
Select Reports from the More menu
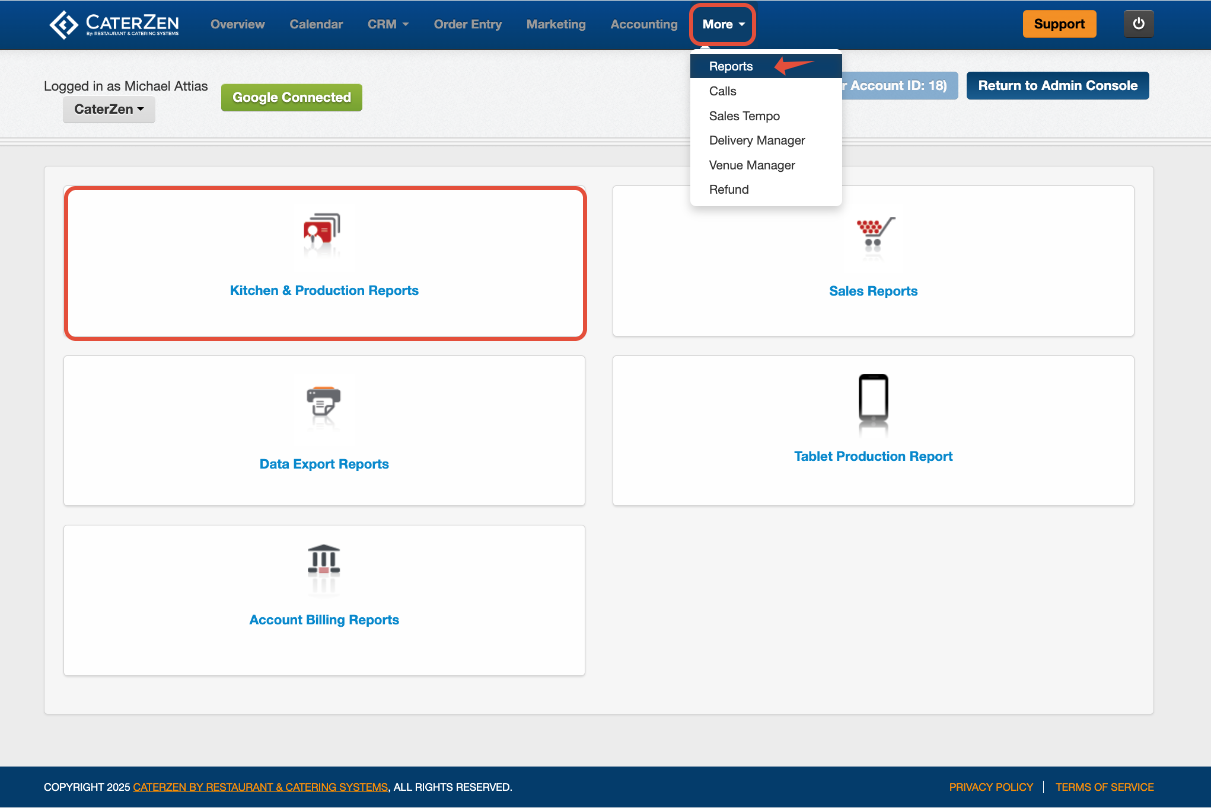tap(766, 67)
